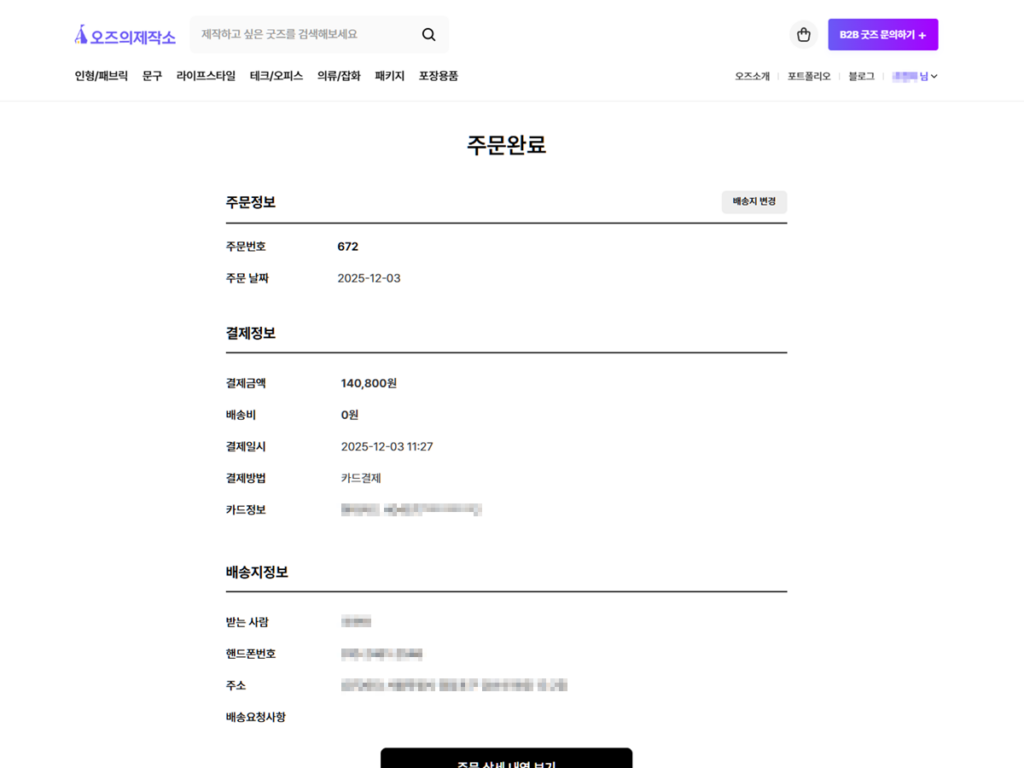The width and height of the screenshot is (1024, 768).
Task: Visit the 포트폴리오 page
Action: [x=809, y=75]
